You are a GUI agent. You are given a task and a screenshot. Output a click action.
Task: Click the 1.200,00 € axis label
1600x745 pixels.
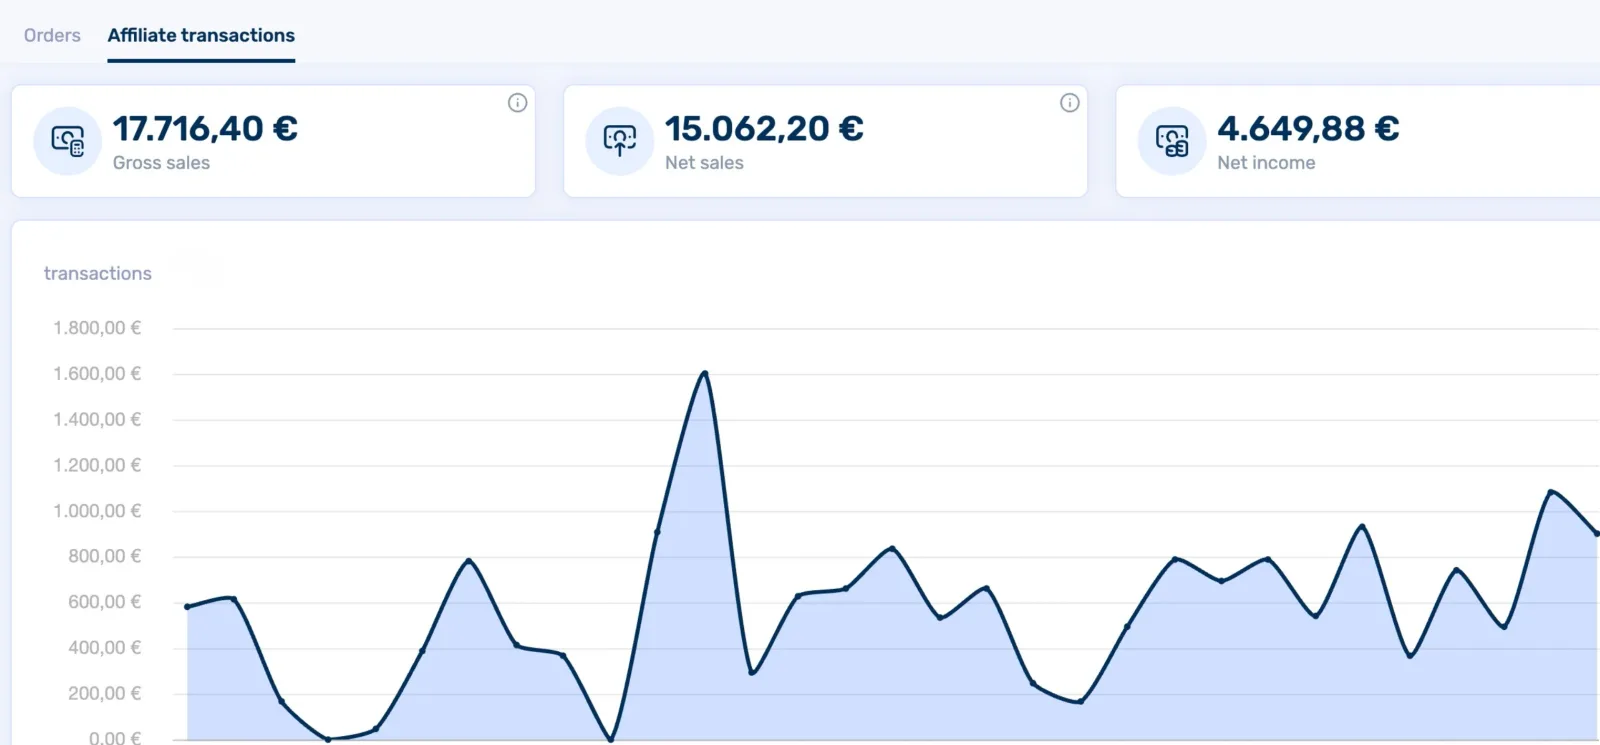click(x=97, y=465)
